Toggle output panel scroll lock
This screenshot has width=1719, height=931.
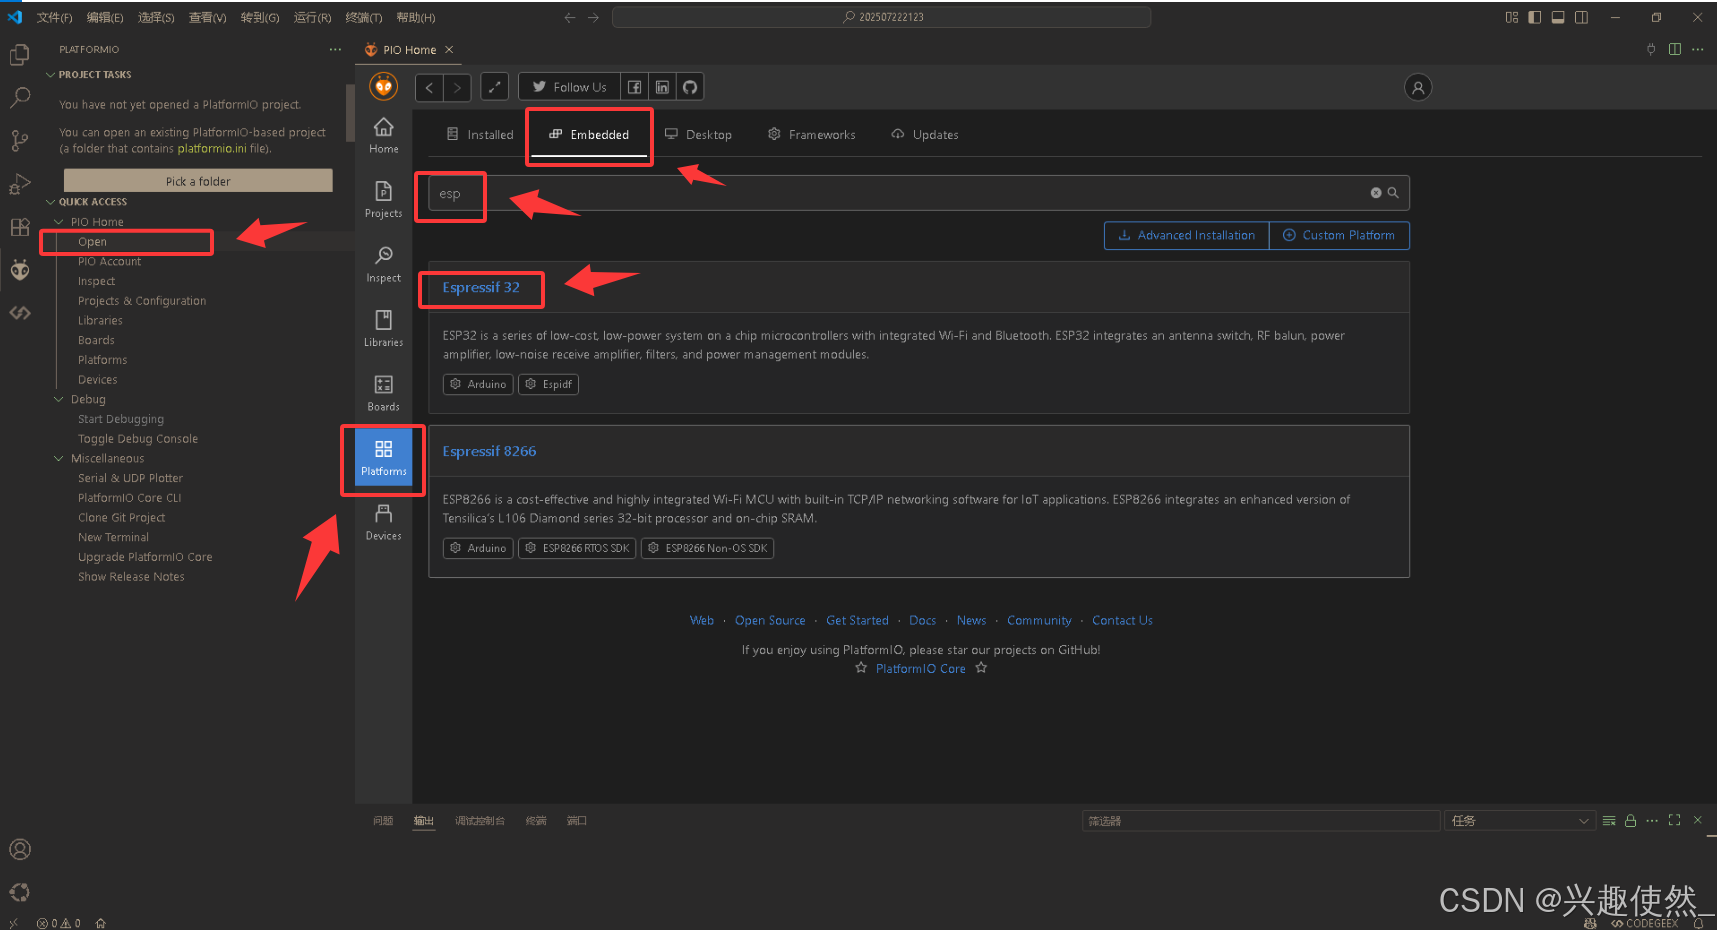click(1631, 821)
